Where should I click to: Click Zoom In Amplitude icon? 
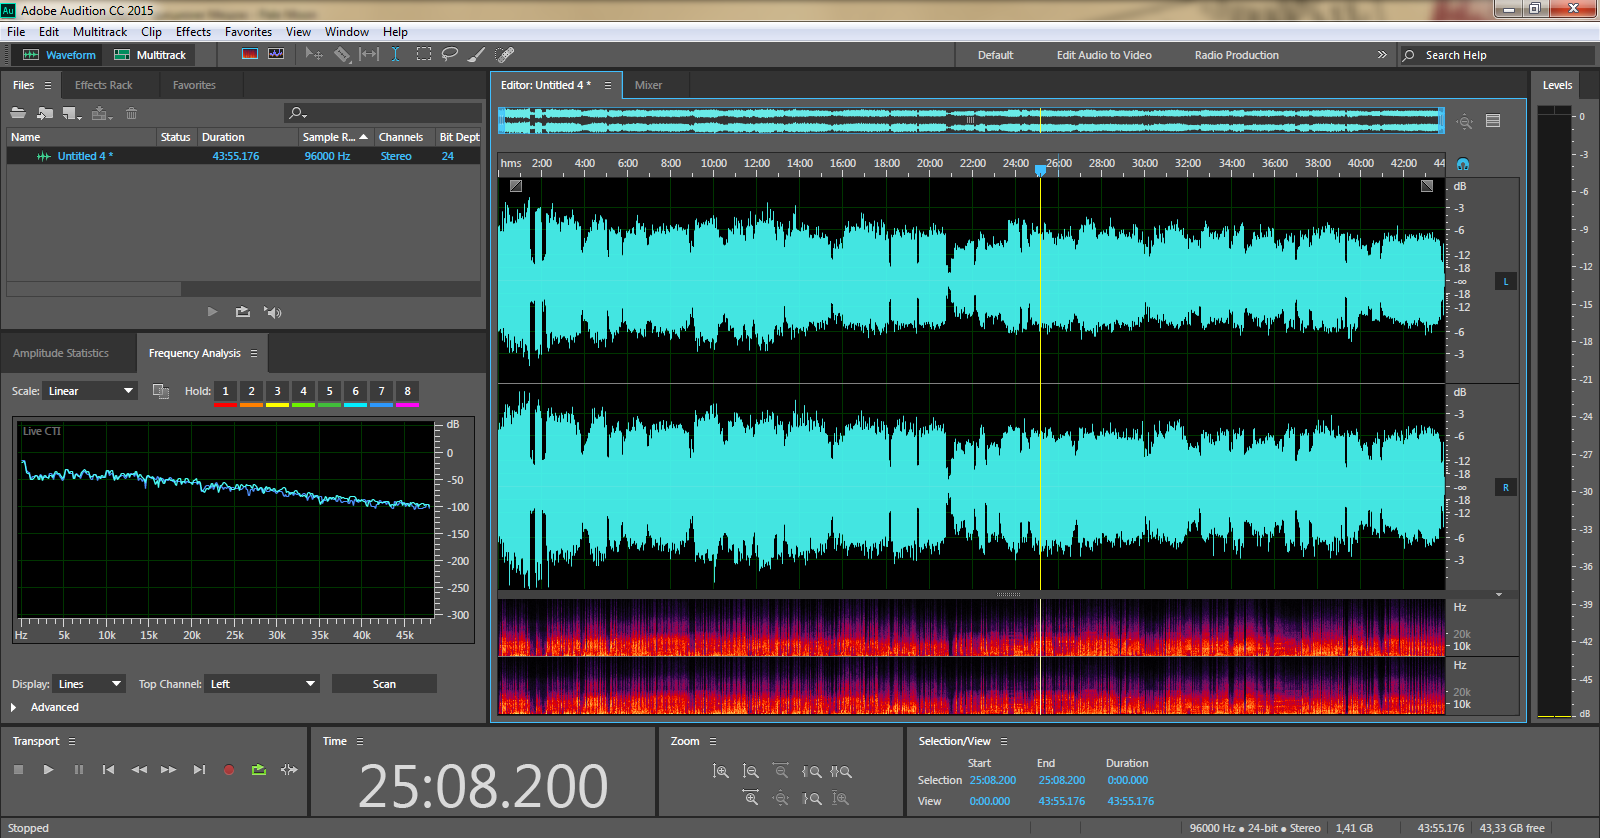(721, 771)
